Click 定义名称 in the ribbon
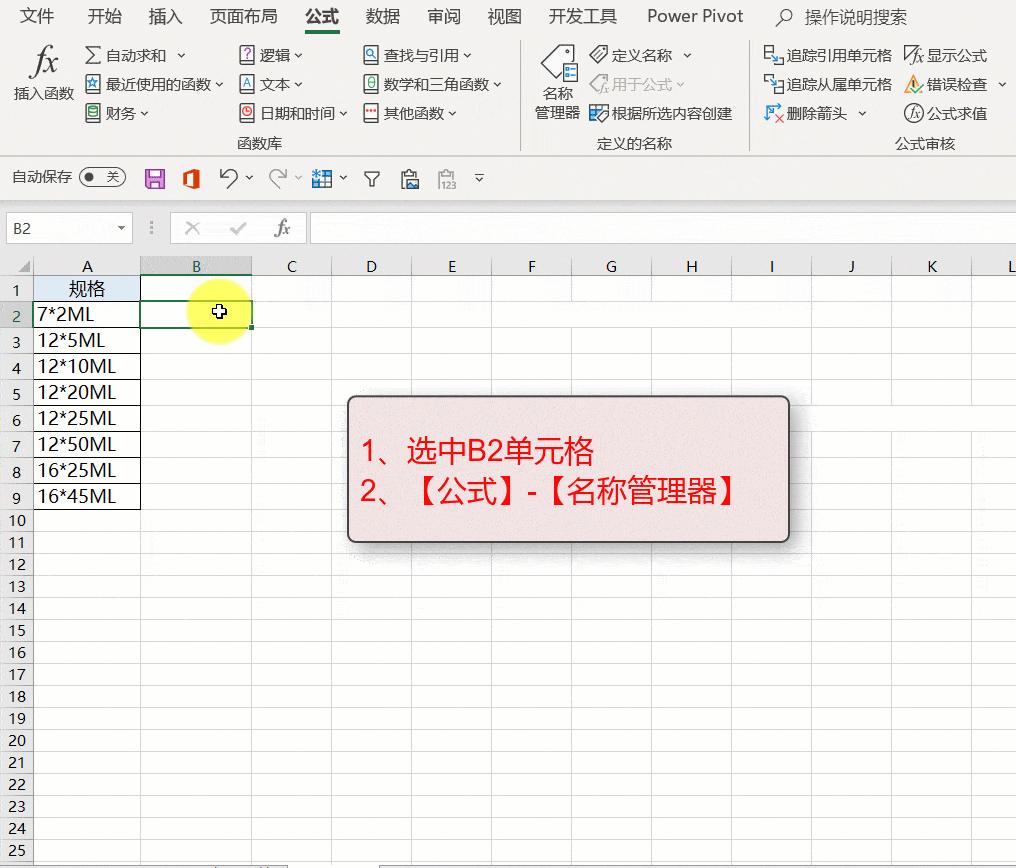Viewport: 1016px width, 868px height. [641, 55]
